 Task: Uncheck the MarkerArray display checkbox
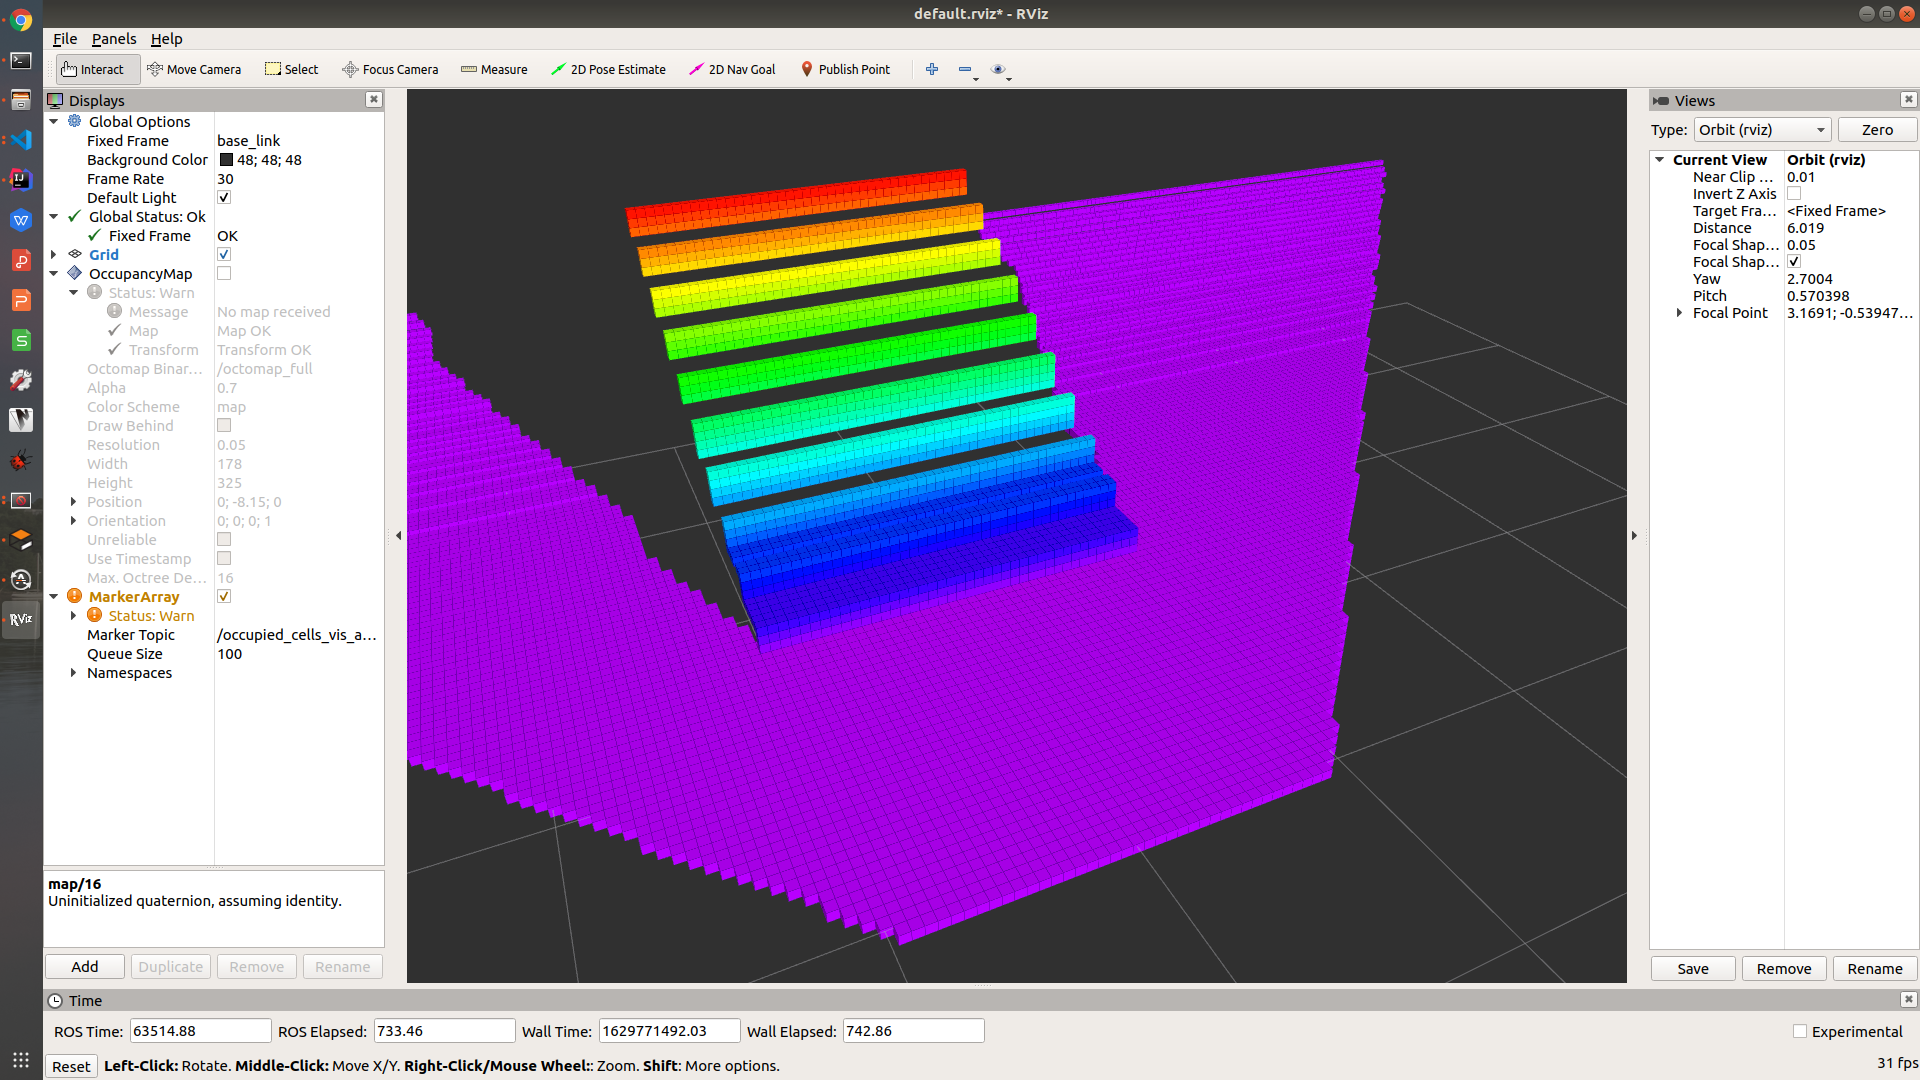pyautogui.click(x=224, y=597)
